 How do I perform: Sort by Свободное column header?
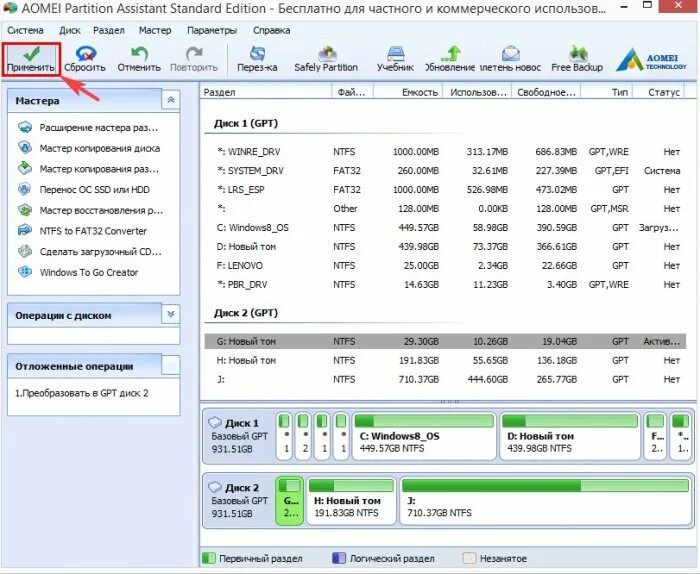click(546, 92)
